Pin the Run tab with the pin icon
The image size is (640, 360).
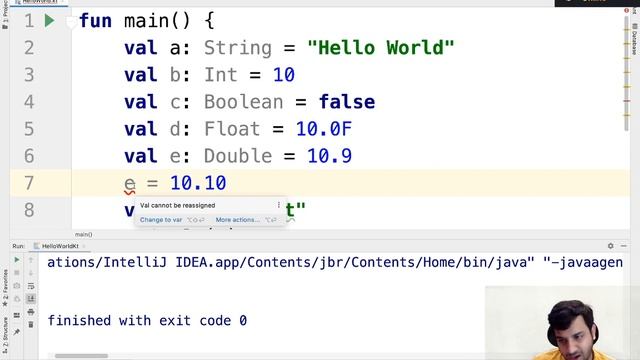(17, 332)
